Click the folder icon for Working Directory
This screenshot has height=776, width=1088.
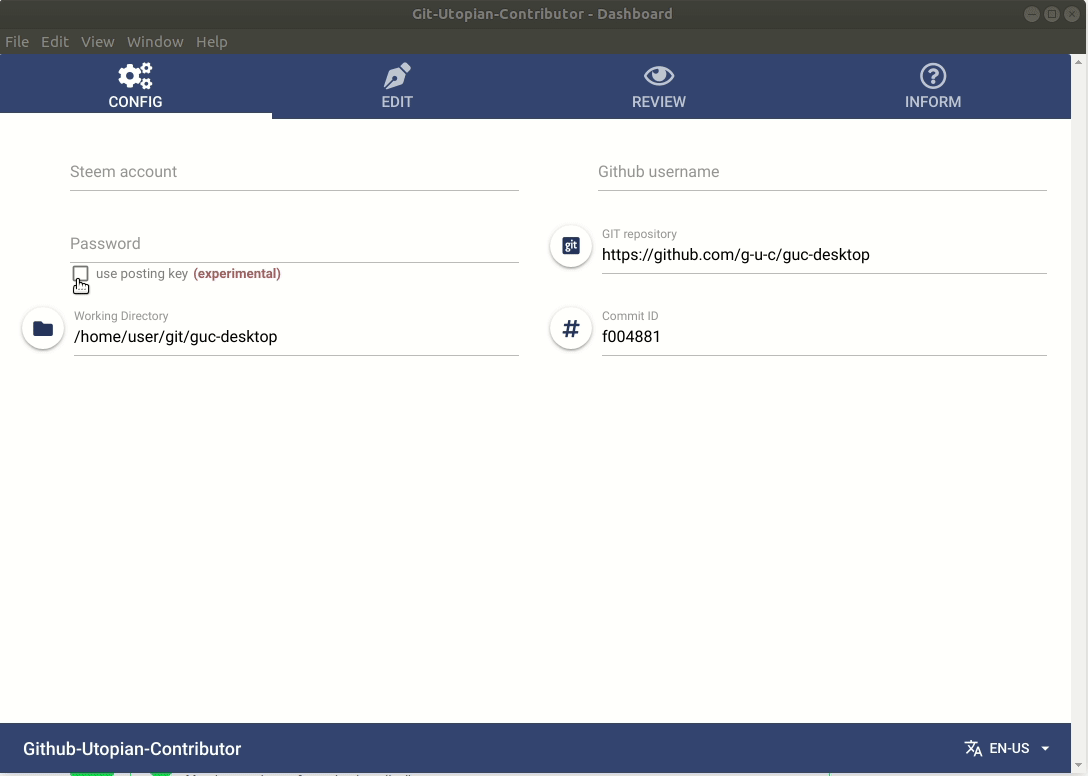click(x=43, y=328)
